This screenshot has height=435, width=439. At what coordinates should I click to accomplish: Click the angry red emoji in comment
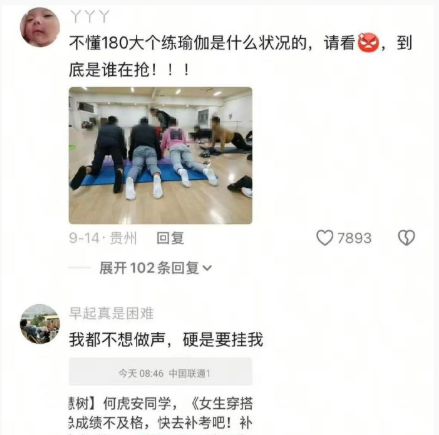[368, 43]
